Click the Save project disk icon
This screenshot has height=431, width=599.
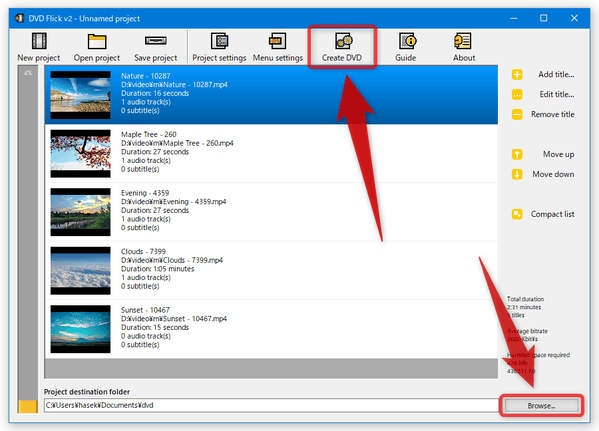pyautogui.click(x=155, y=41)
